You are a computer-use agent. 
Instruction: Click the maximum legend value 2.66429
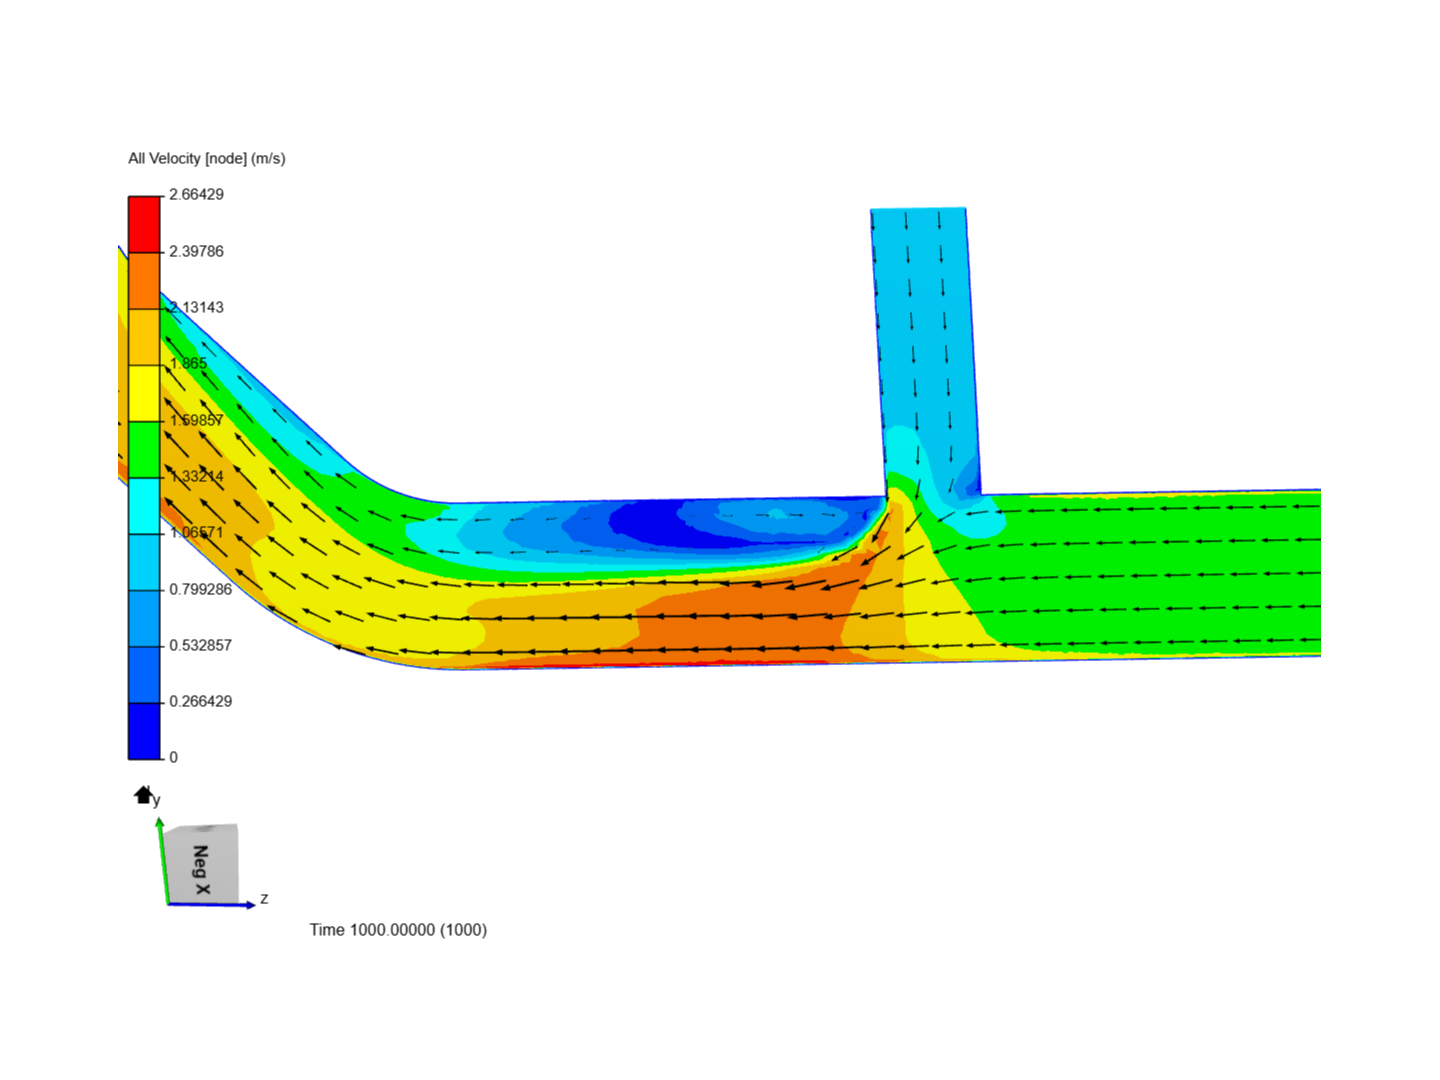196,194
